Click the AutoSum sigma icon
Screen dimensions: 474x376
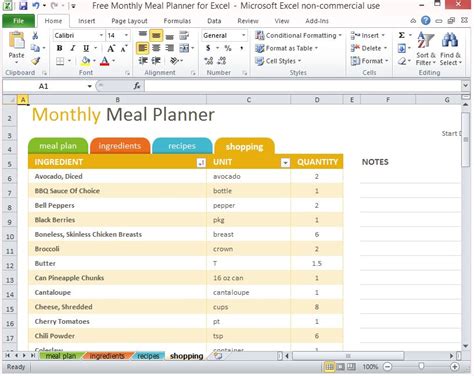click(x=402, y=35)
